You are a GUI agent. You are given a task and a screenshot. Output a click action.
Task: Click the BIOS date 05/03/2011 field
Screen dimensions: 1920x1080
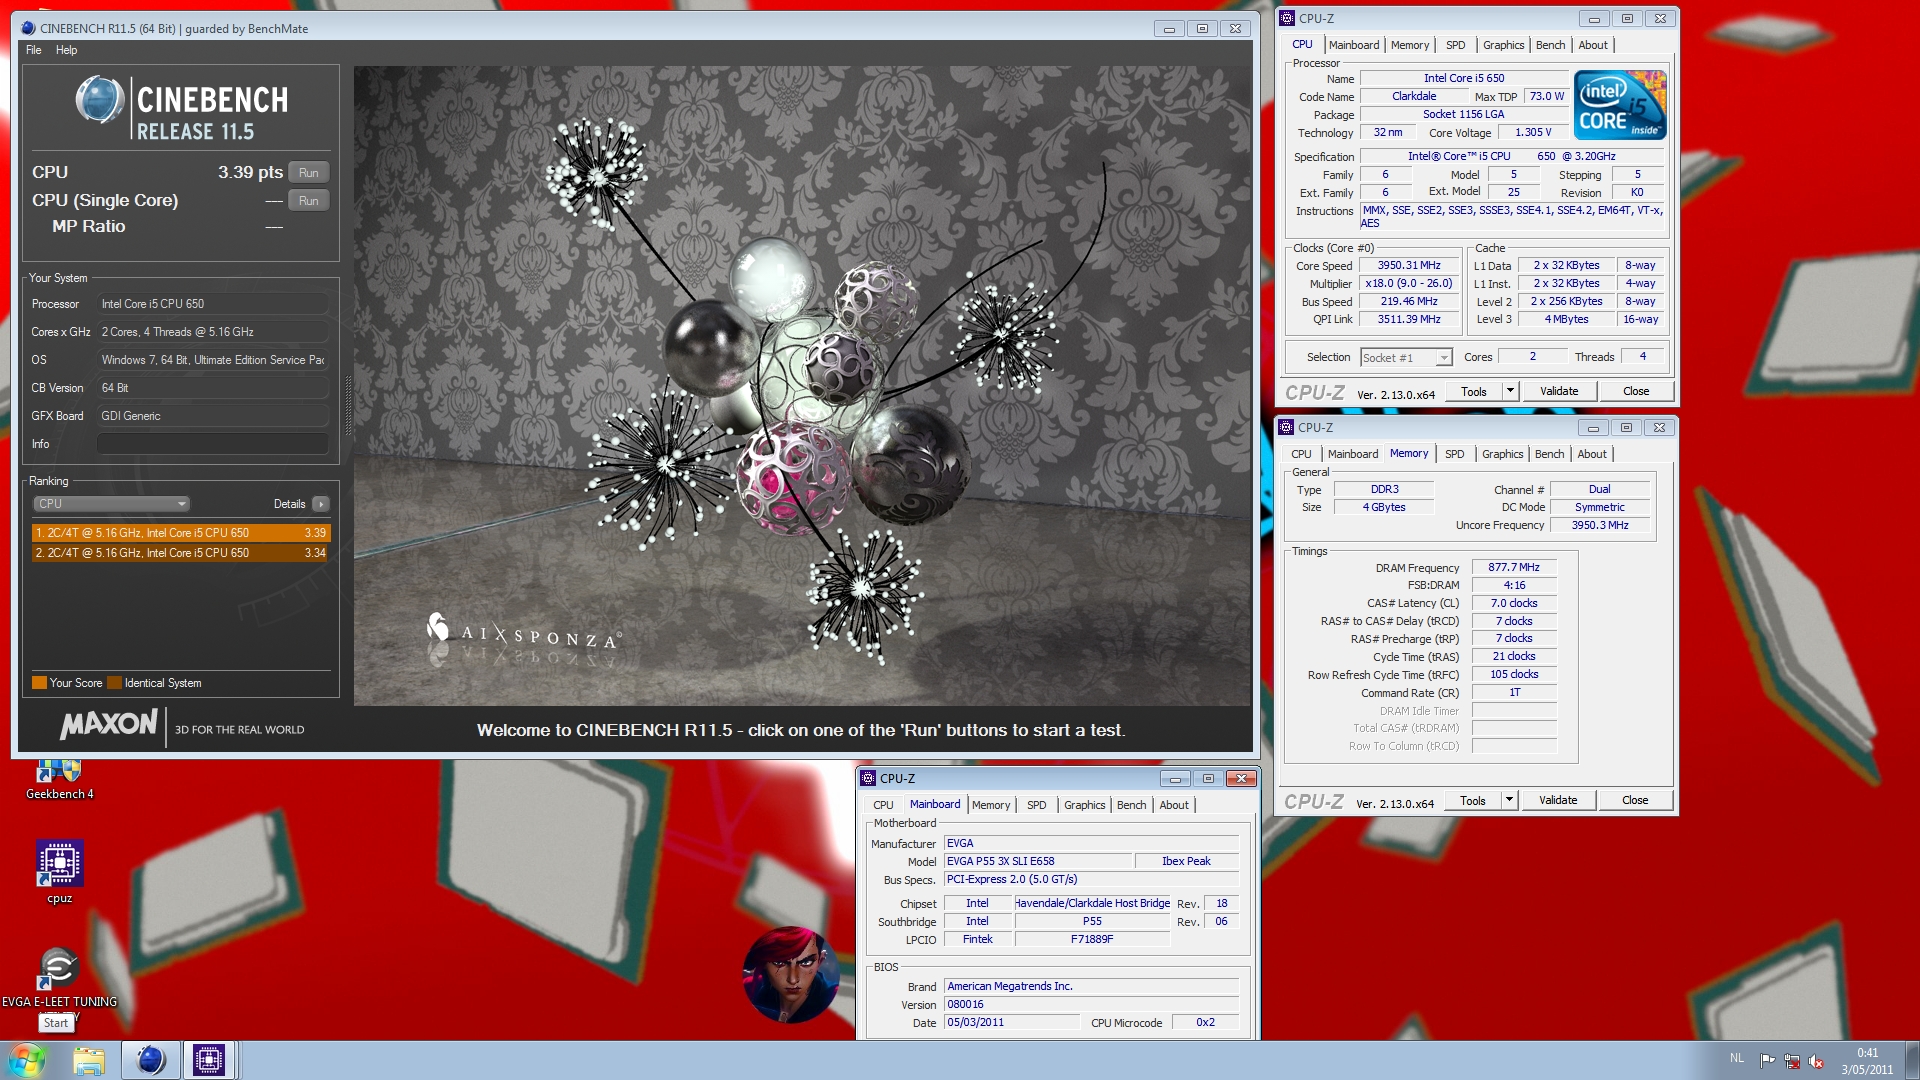coord(1012,1022)
